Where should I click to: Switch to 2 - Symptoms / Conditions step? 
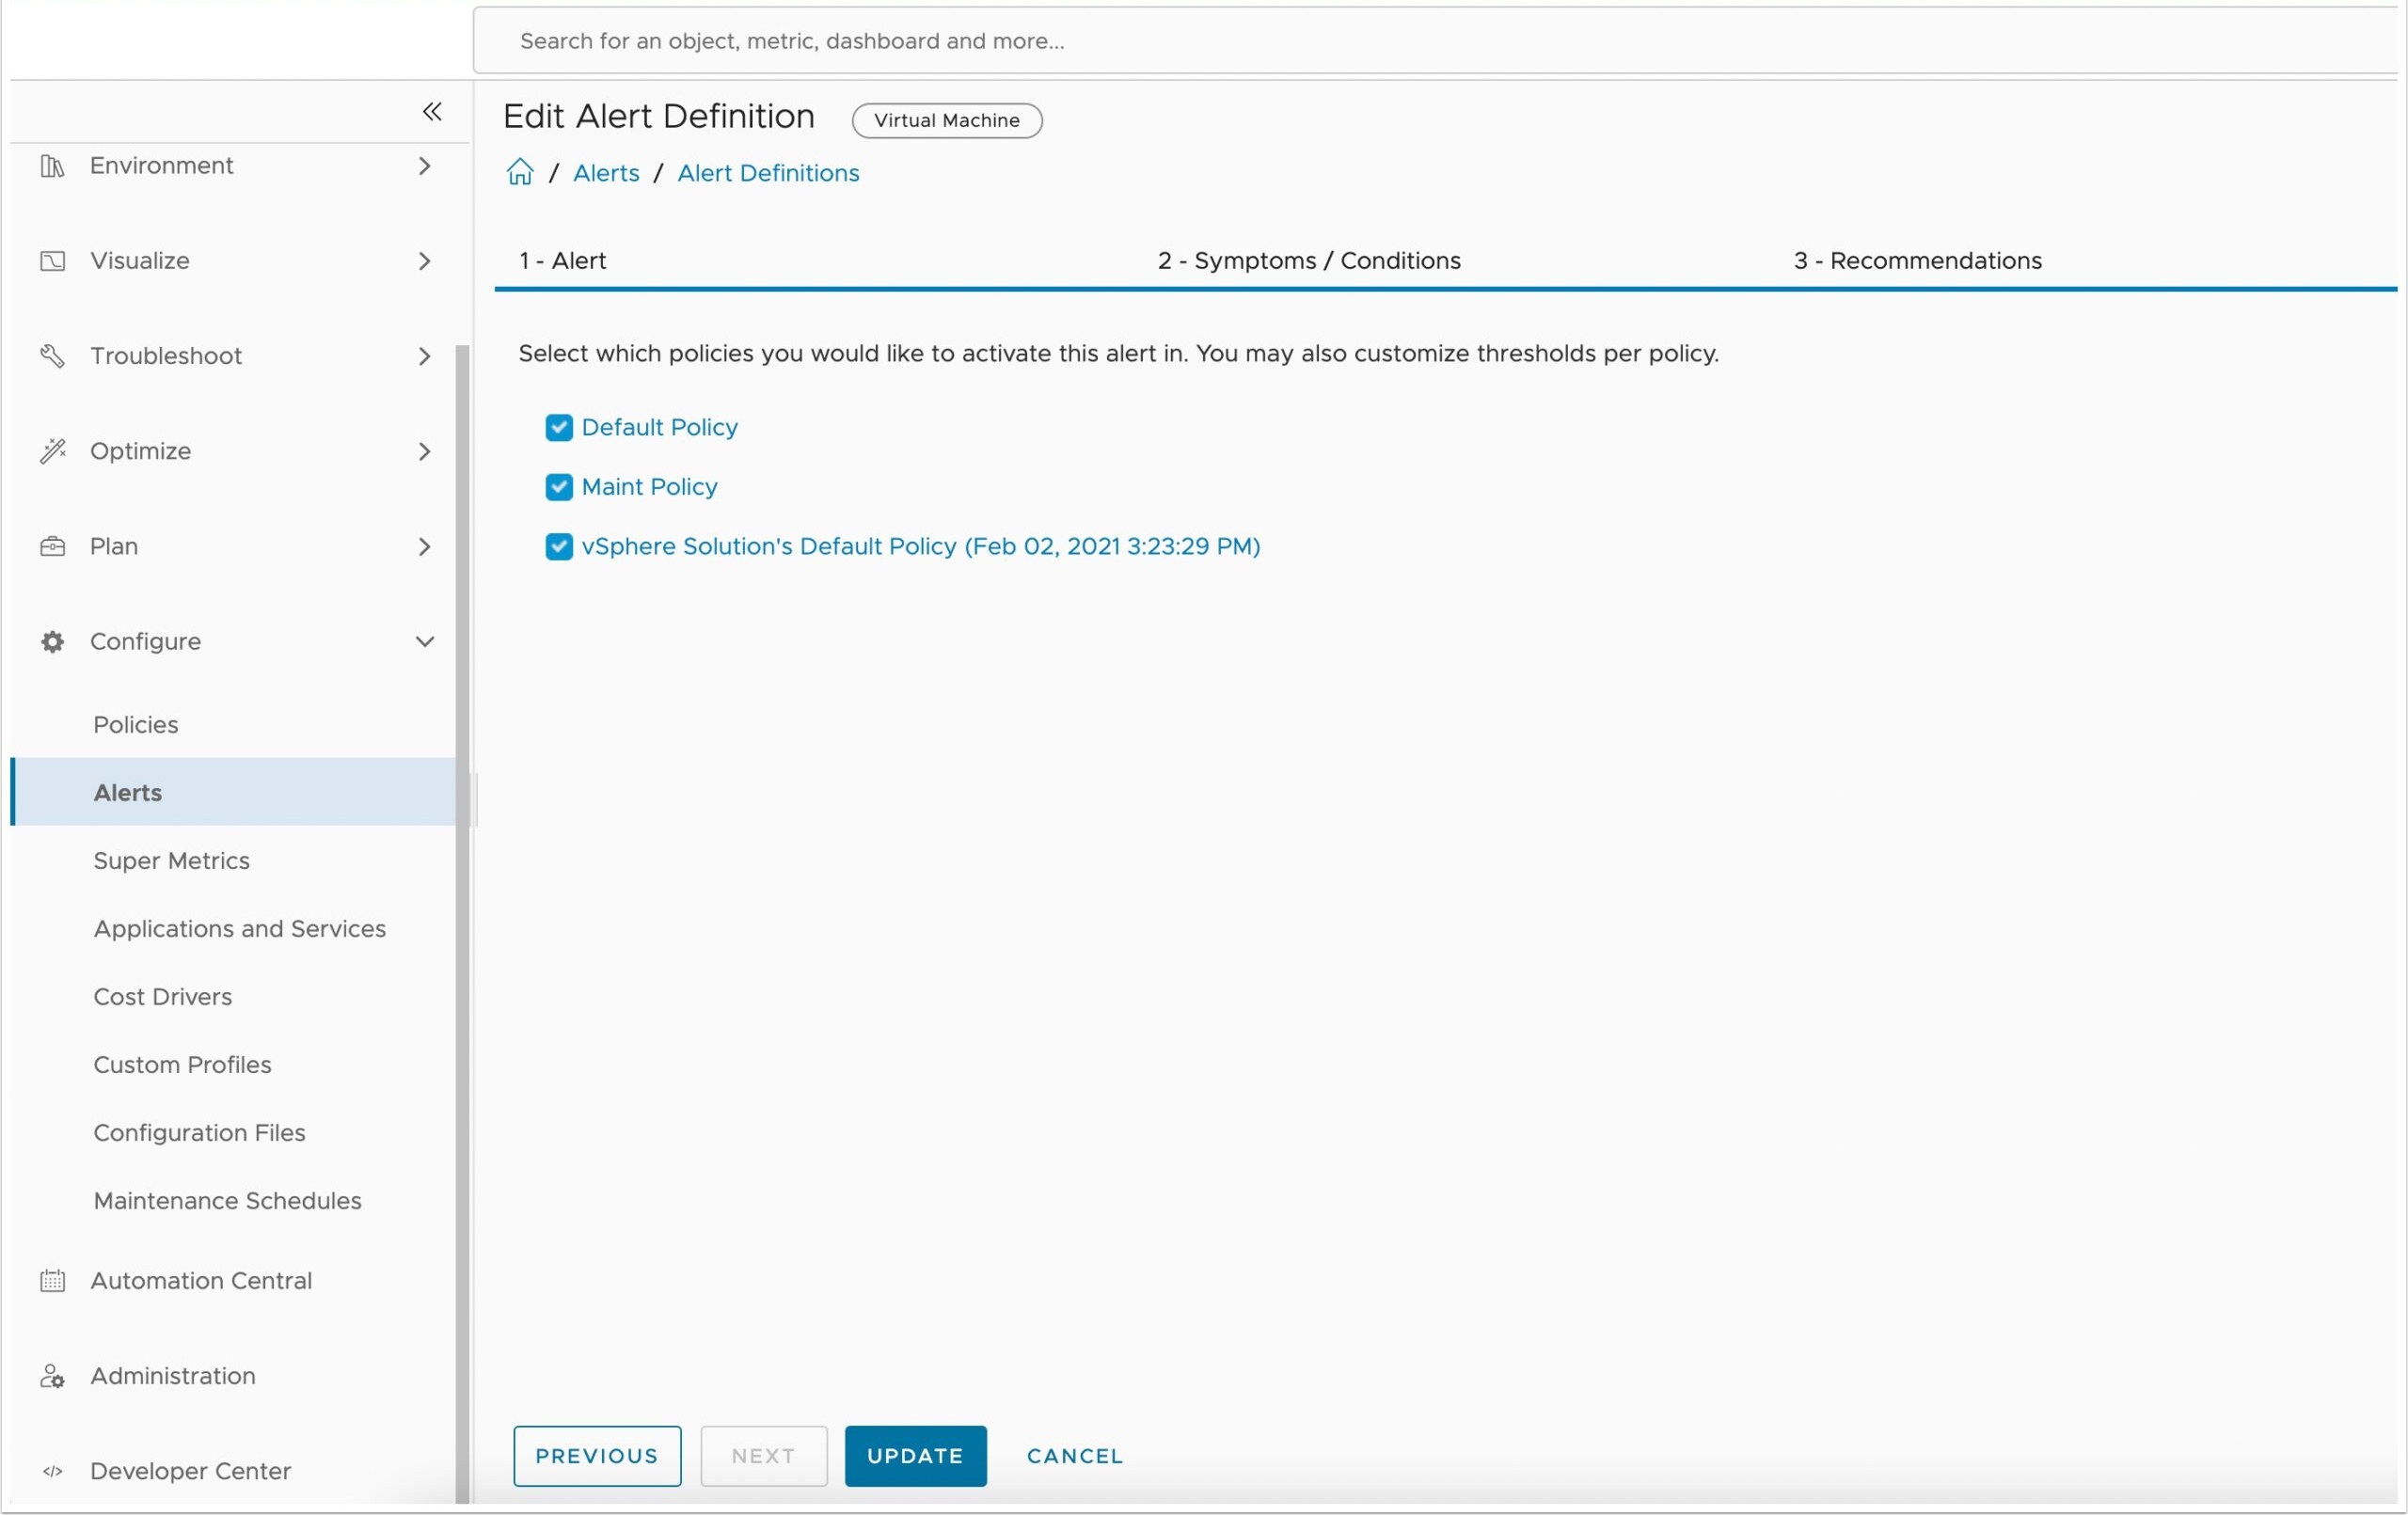coord(1309,260)
